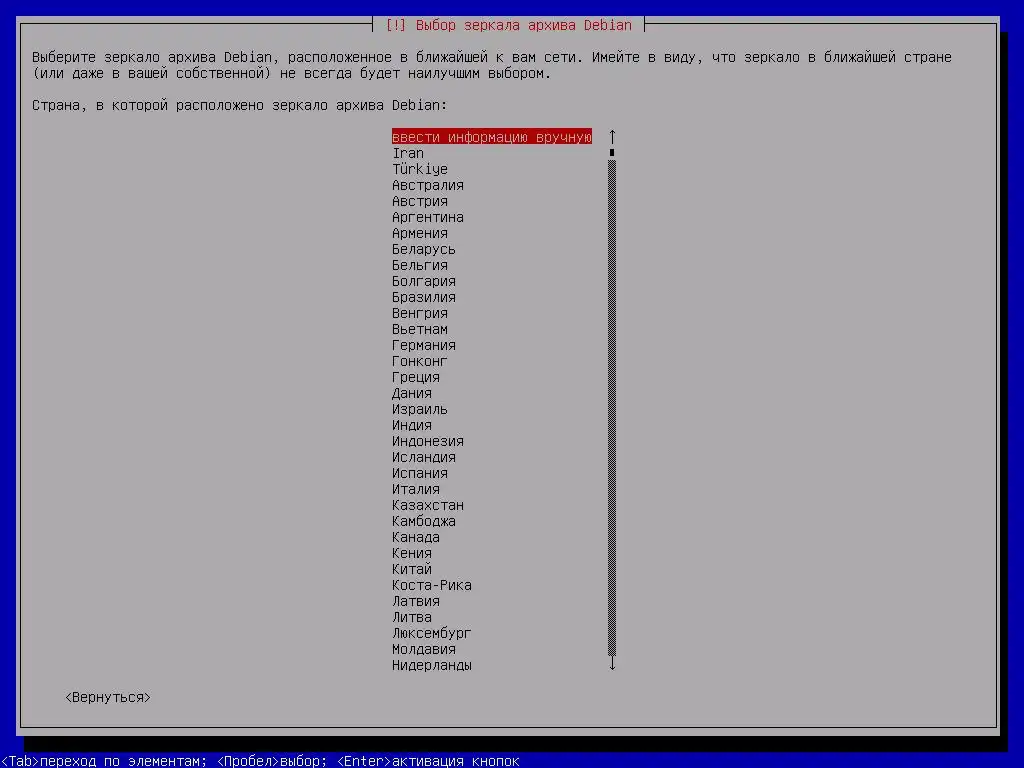Choose Болгария from the list
Image resolution: width=1024 pixels, height=768 pixels.
pyautogui.click(x=424, y=281)
